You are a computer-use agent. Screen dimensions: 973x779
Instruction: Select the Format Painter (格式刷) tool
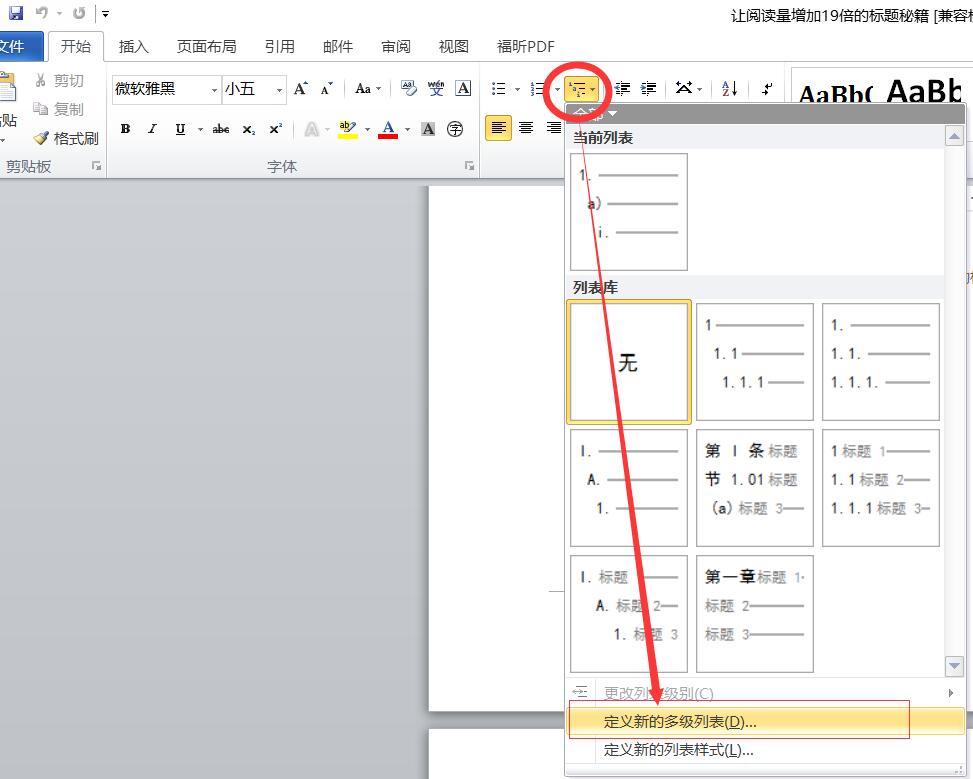pos(65,138)
